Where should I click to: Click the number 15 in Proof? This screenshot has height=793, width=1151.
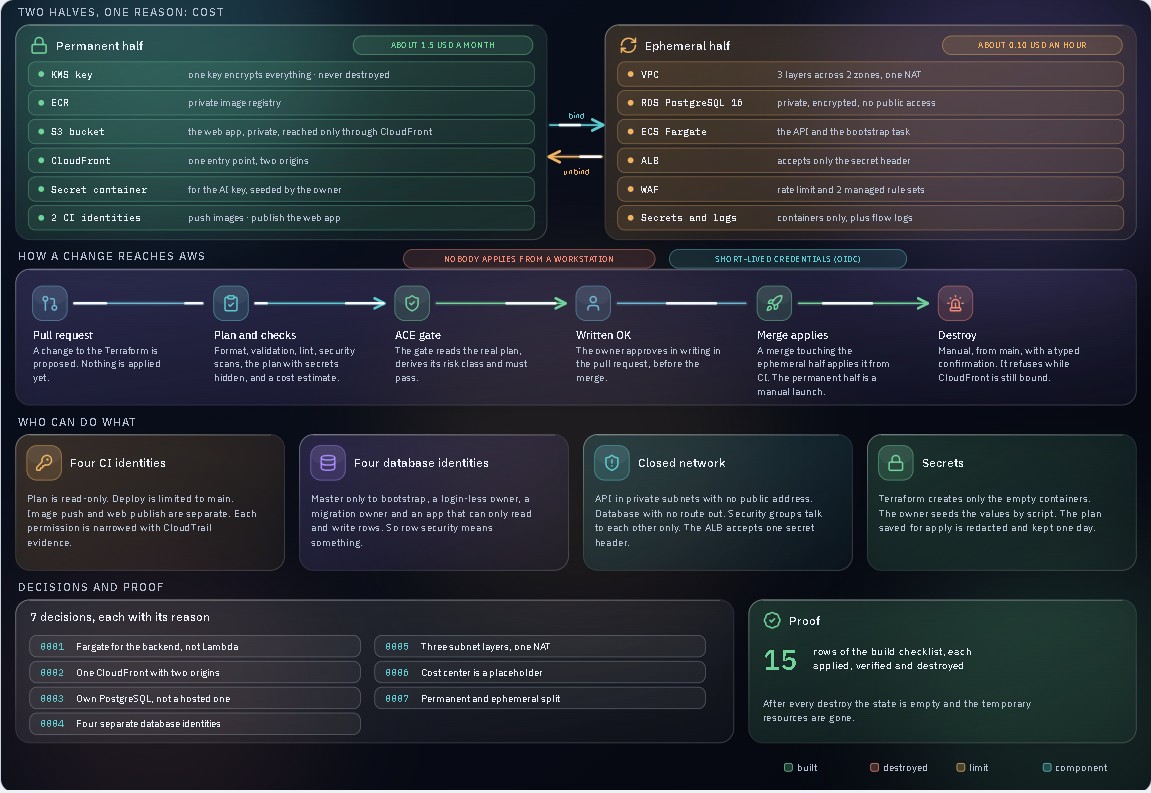(x=780, y=660)
